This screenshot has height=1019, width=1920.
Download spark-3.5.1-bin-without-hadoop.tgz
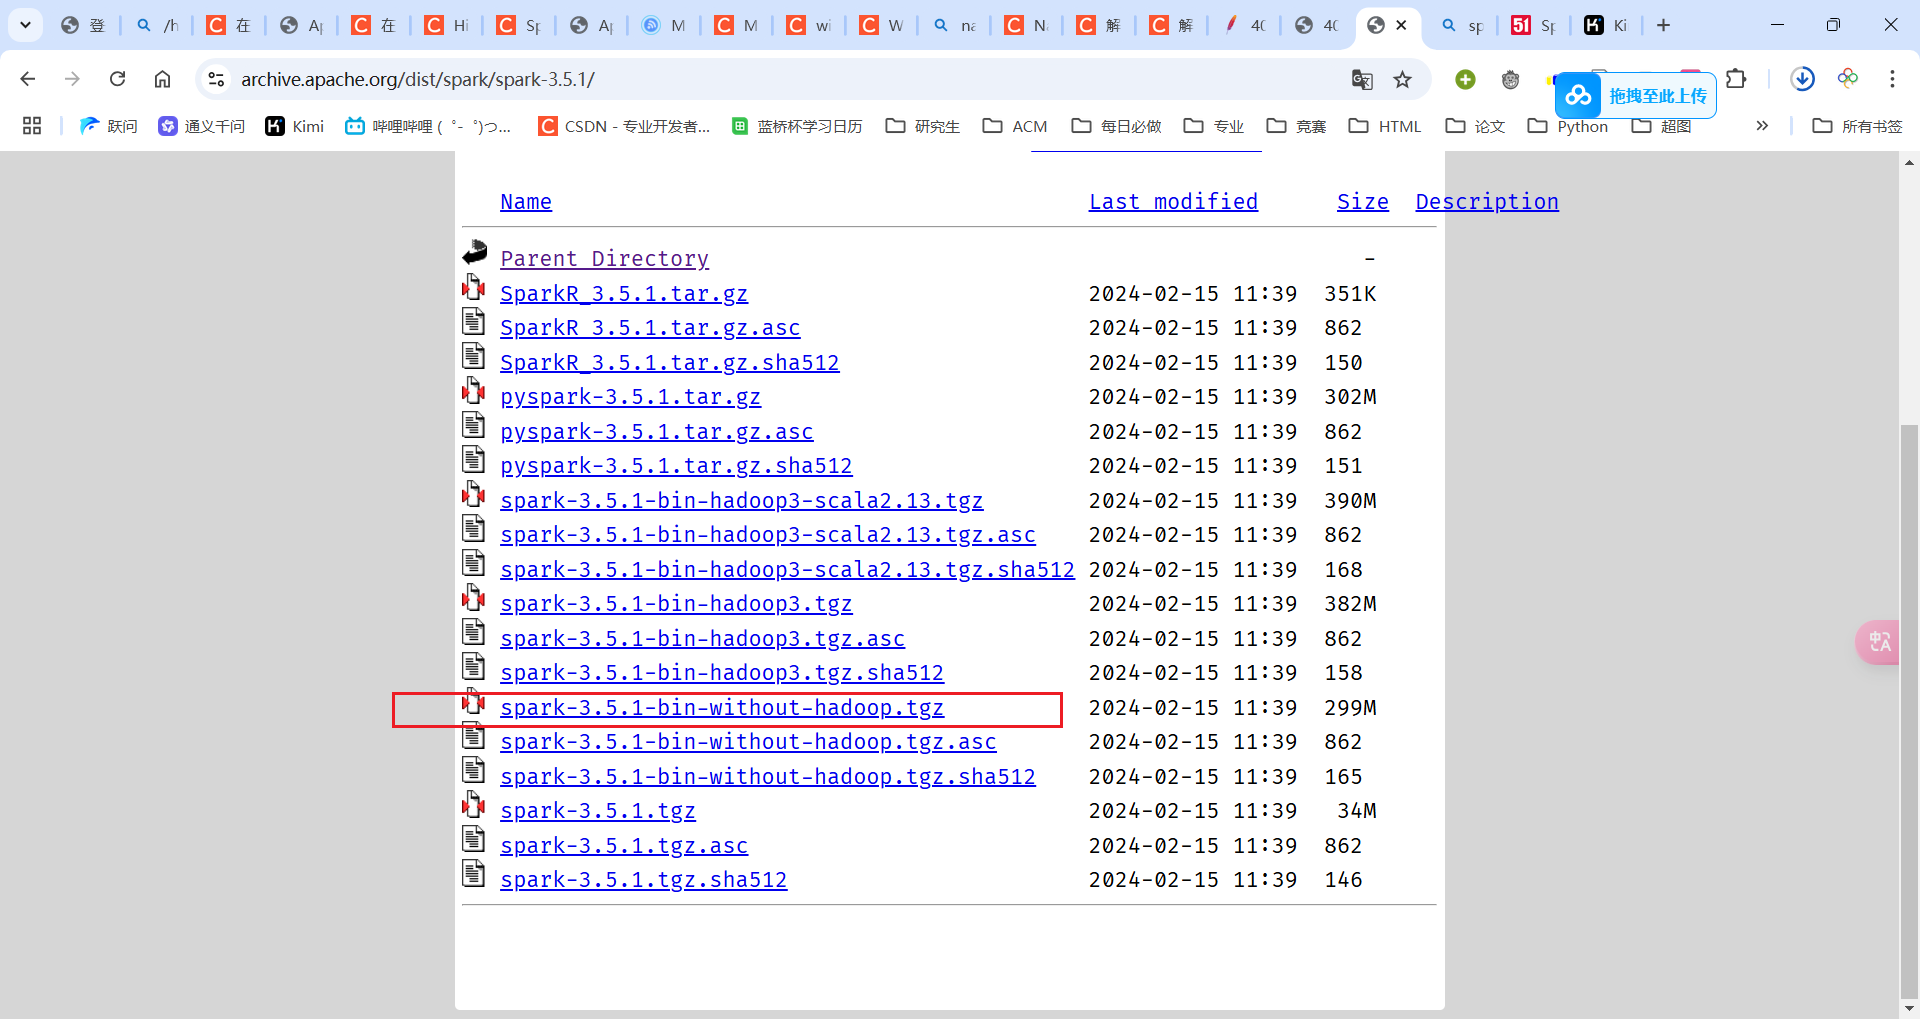[x=722, y=708]
